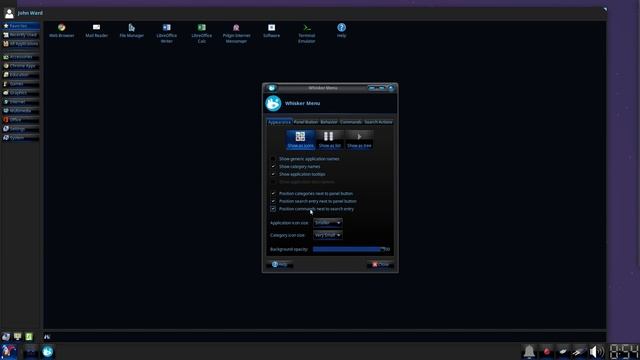Open the Office category
The image size is (640, 360).
[21, 120]
